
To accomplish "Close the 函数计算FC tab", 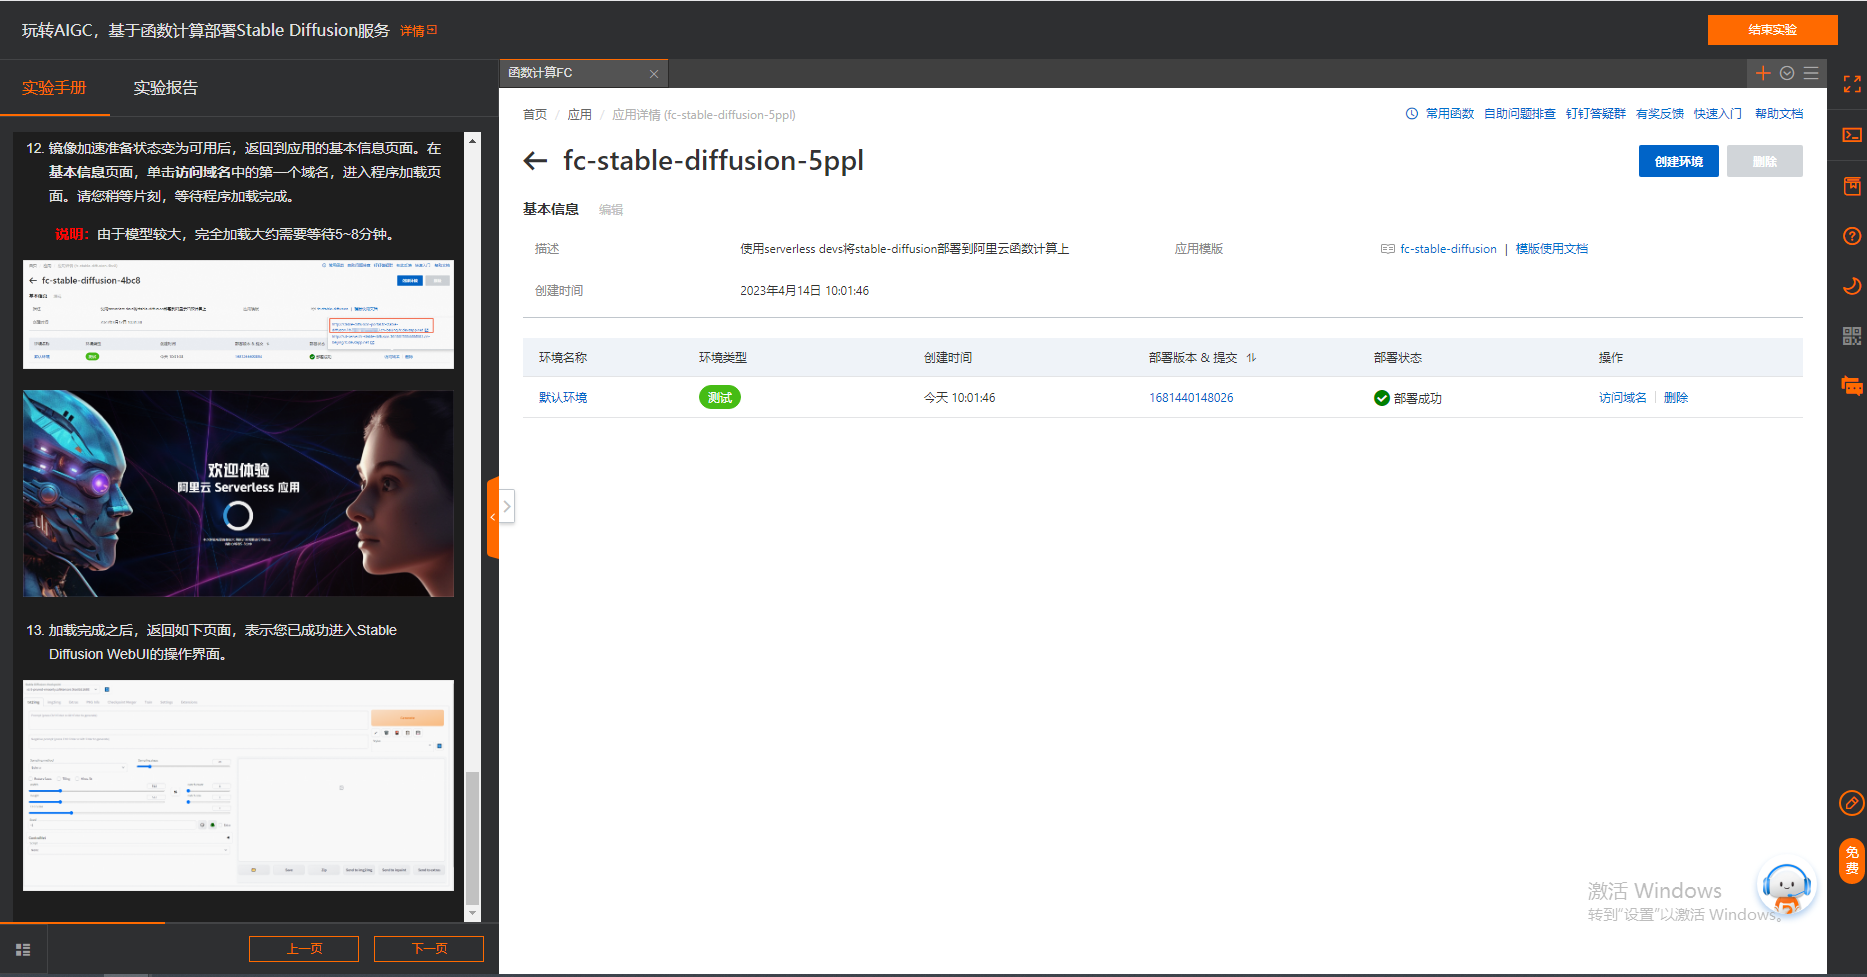I will 654,74.
